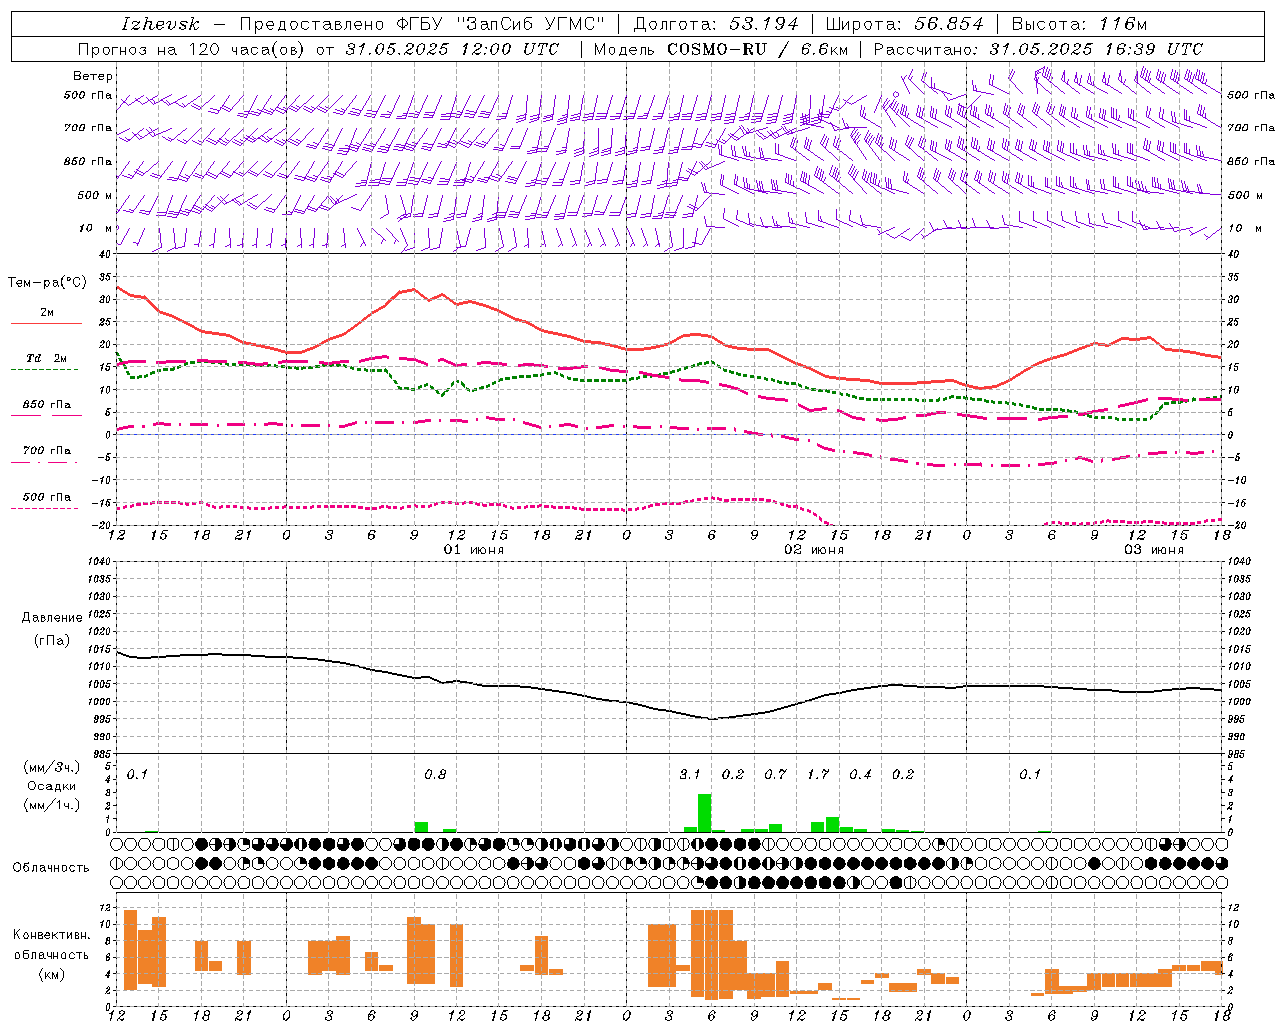Click the 0.7 precipitation amount value
This screenshot has height=1024, width=1280.
click(x=775, y=774)
